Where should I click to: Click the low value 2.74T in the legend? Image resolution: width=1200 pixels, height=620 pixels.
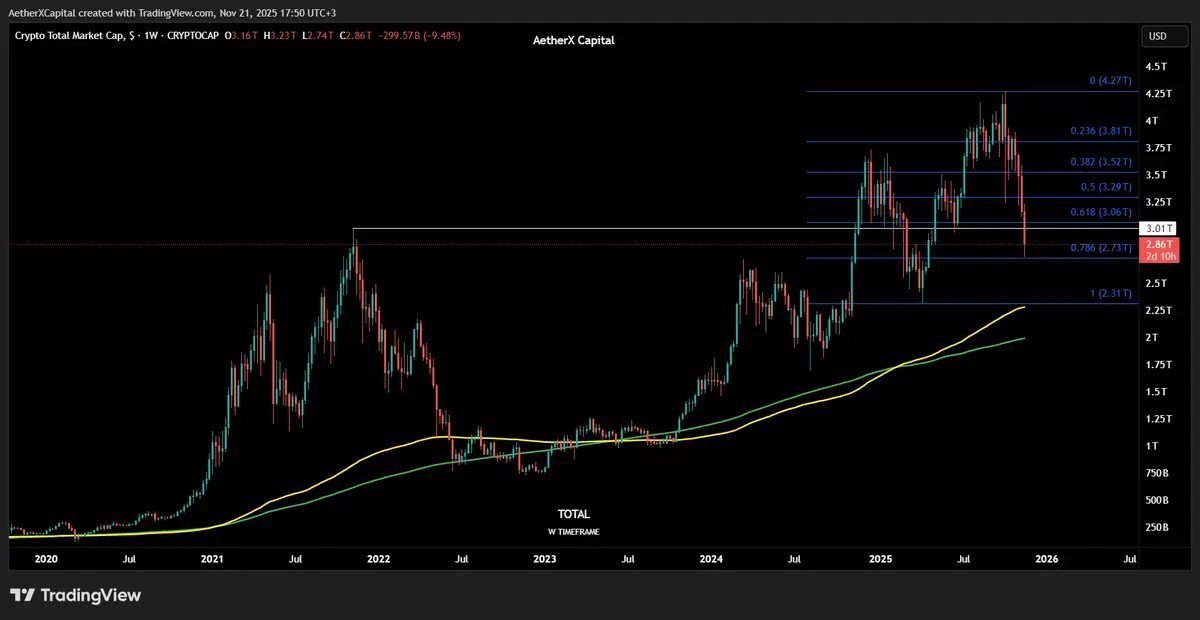tap(319, 36)
